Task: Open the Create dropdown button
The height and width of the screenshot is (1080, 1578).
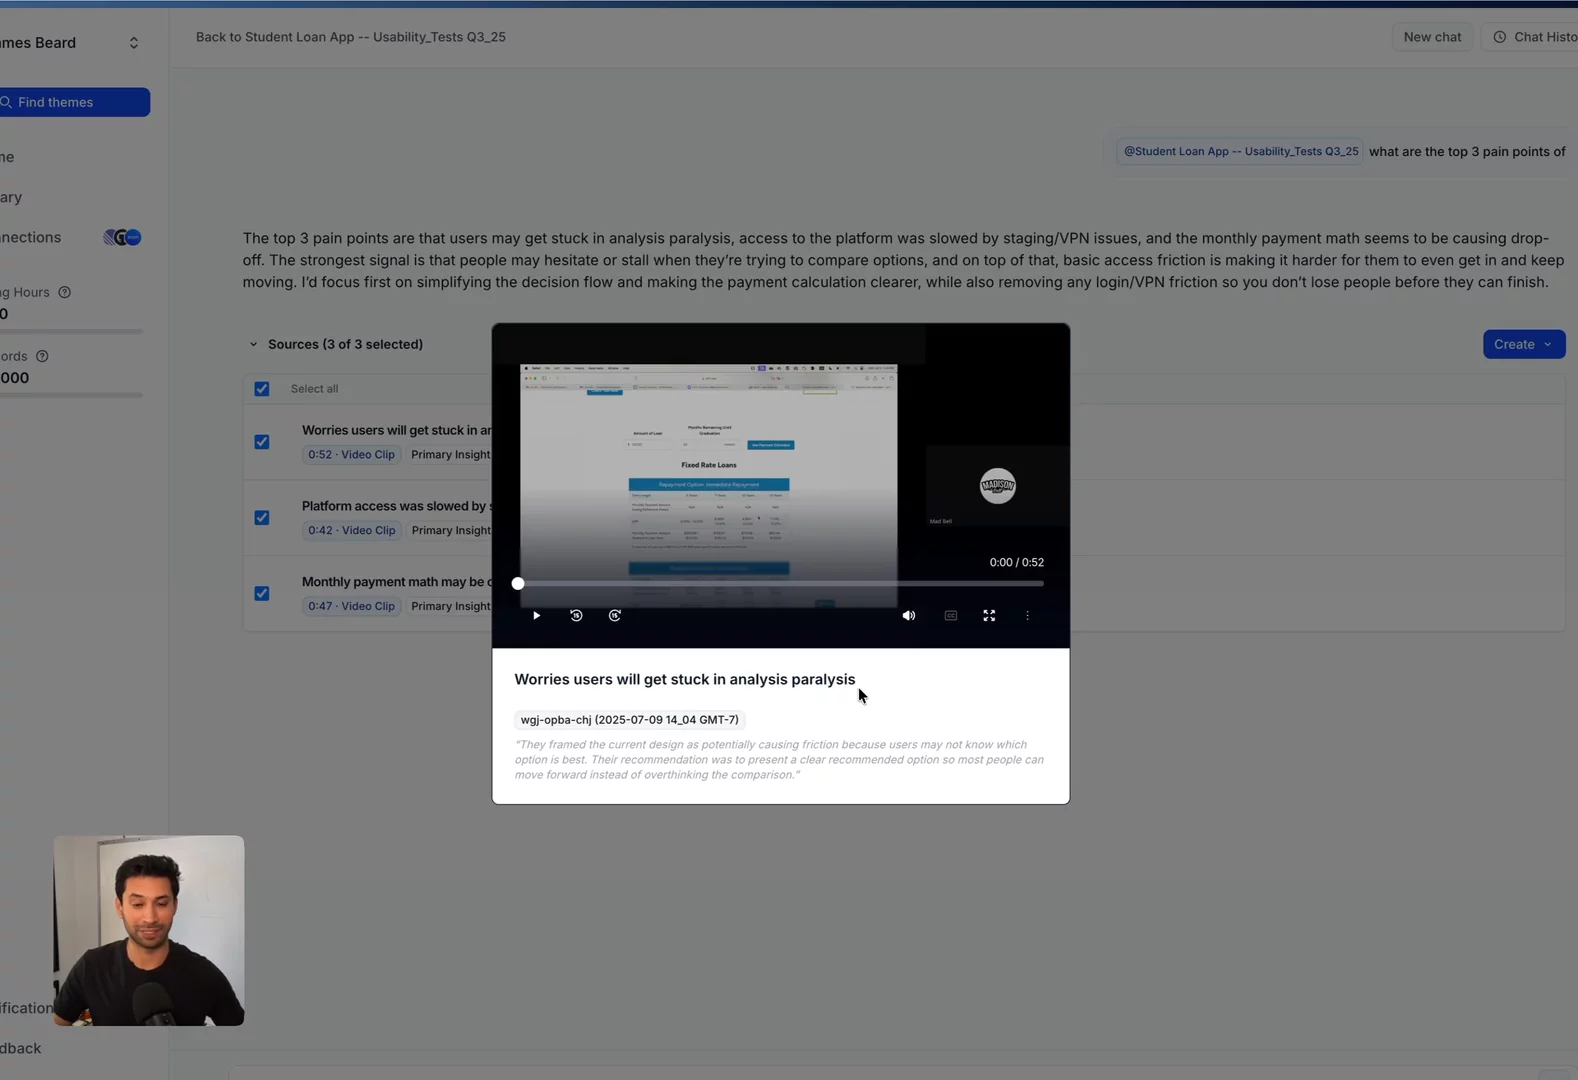Action: click(1523, 344)
